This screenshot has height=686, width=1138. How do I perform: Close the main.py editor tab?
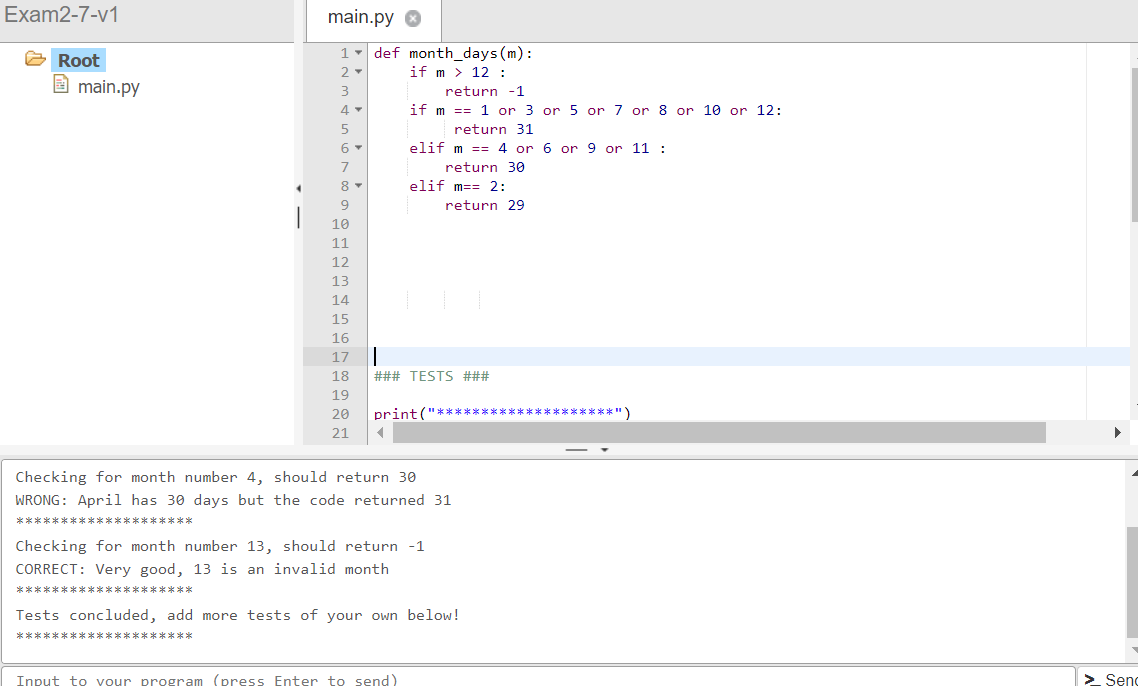[412, 19]
